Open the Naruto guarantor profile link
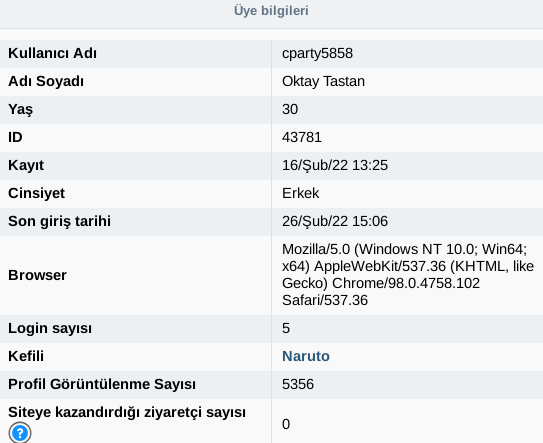 [x=306, y=356]
